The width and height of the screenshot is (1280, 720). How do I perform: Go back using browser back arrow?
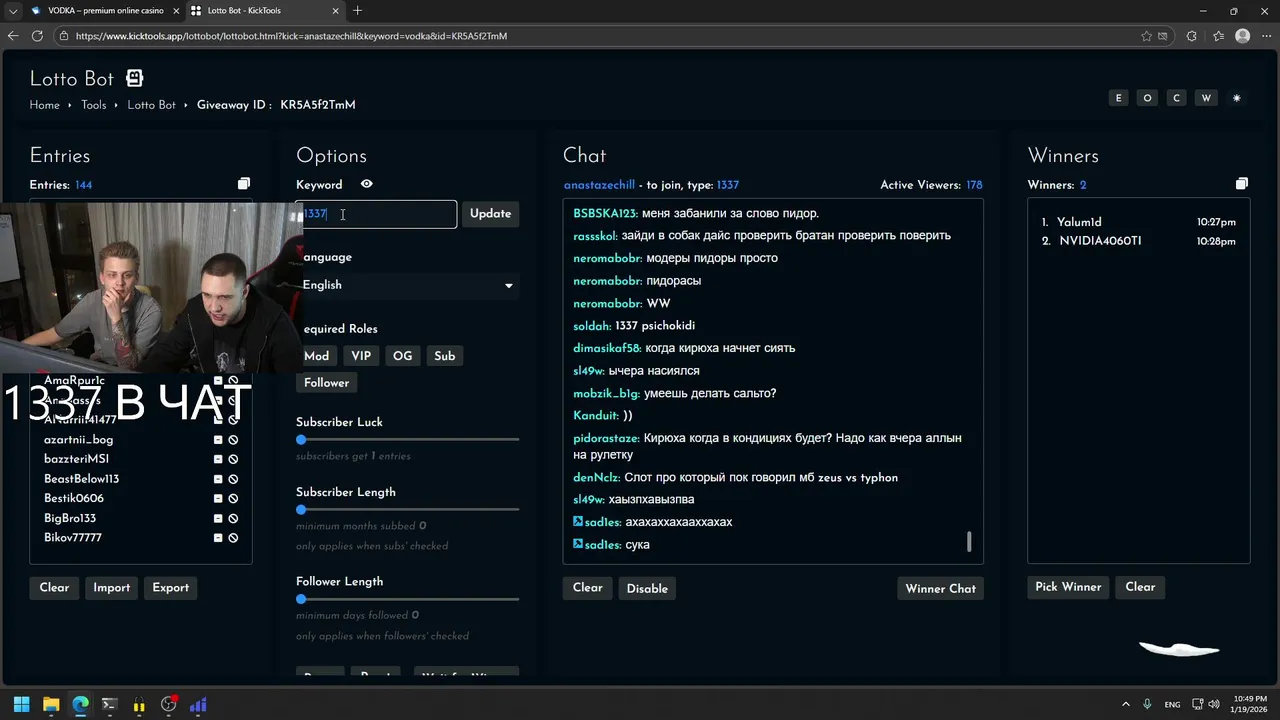pyautogui.click(x=12, y=36)
